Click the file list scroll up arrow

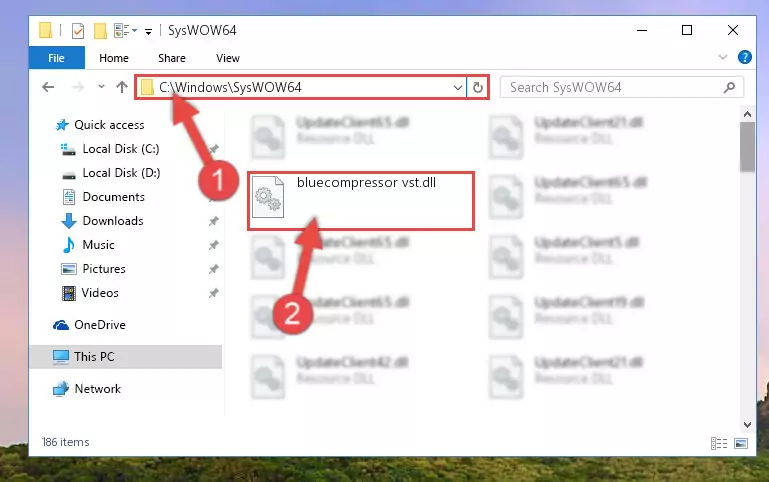click(x=747, y=114)
